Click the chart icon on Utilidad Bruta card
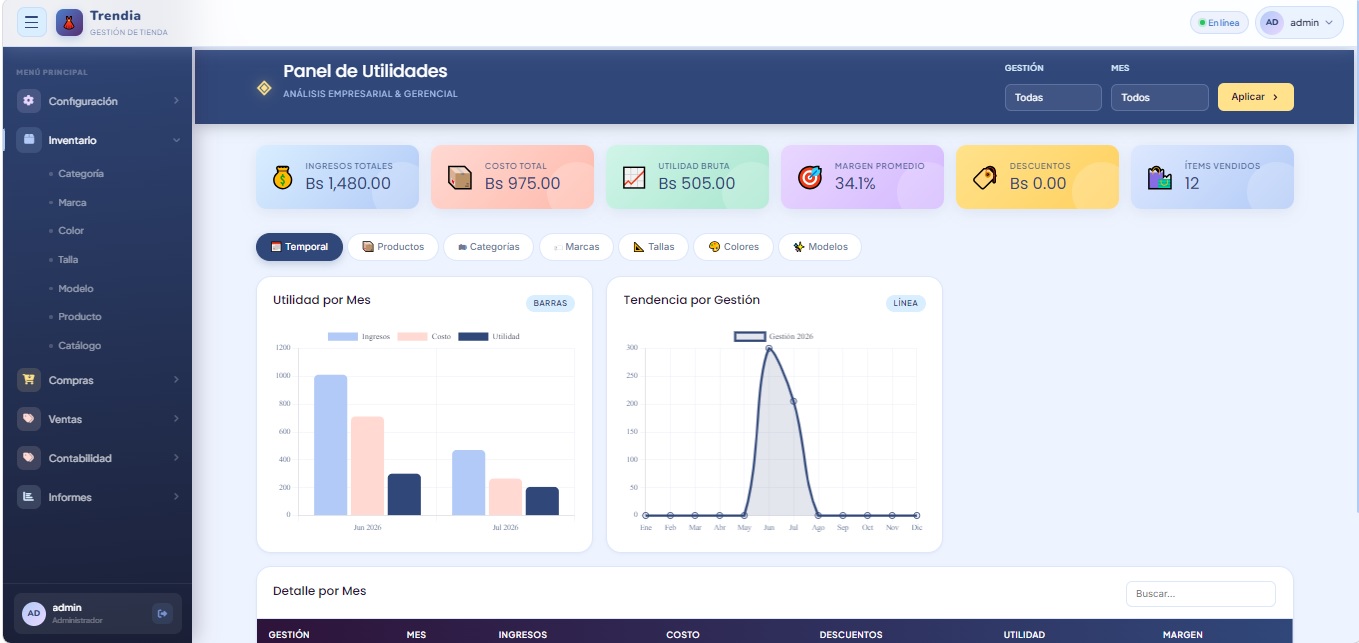 point(634,177)
